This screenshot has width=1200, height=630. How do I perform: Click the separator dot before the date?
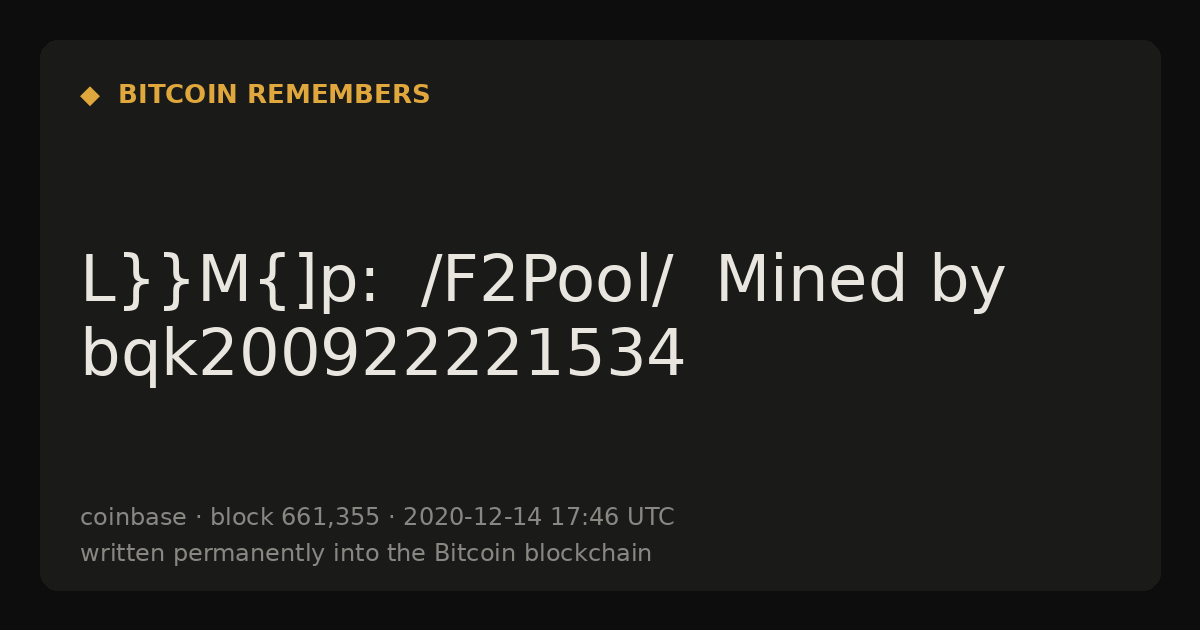click(391, 518)
